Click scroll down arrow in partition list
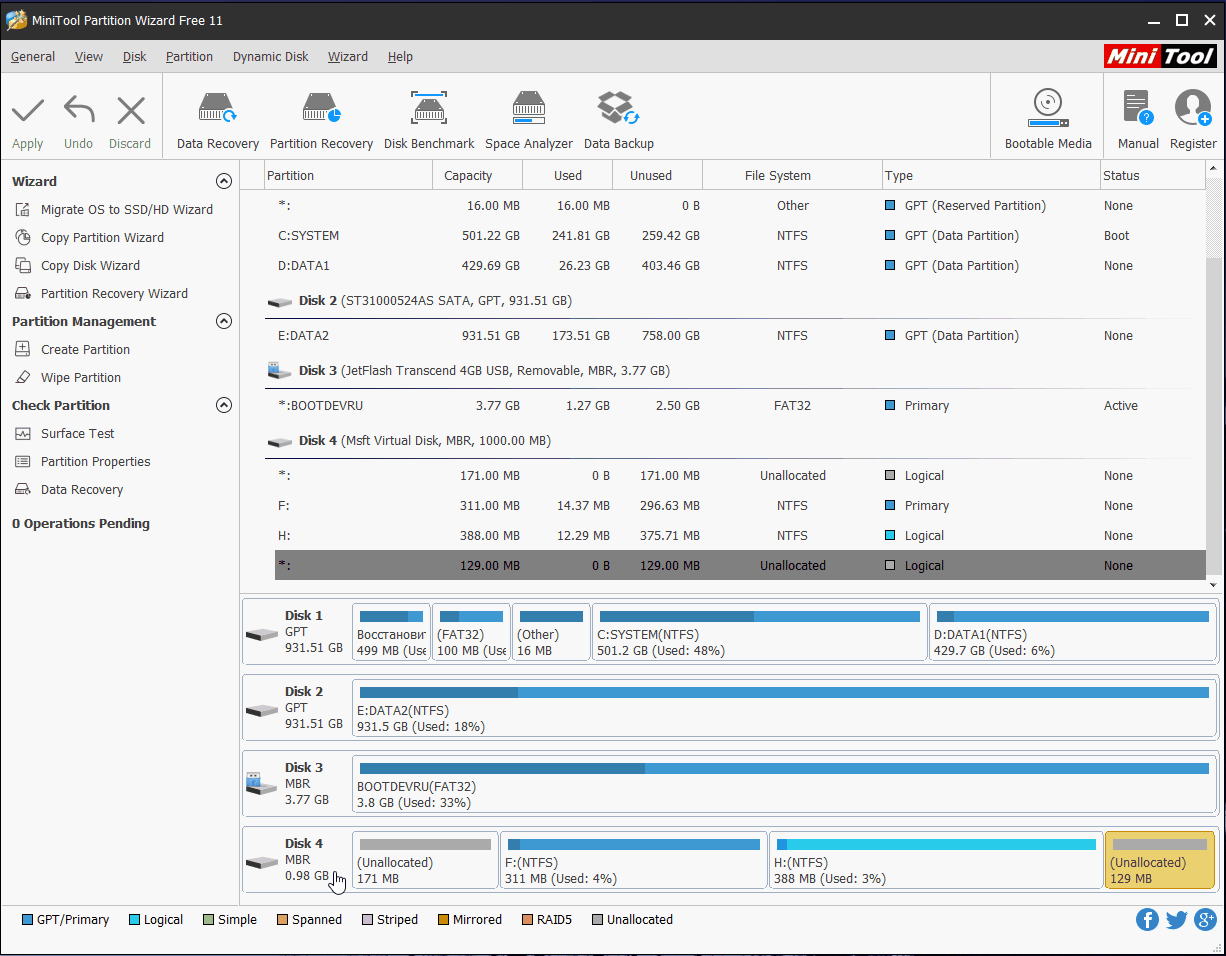 click(1214, 585)
